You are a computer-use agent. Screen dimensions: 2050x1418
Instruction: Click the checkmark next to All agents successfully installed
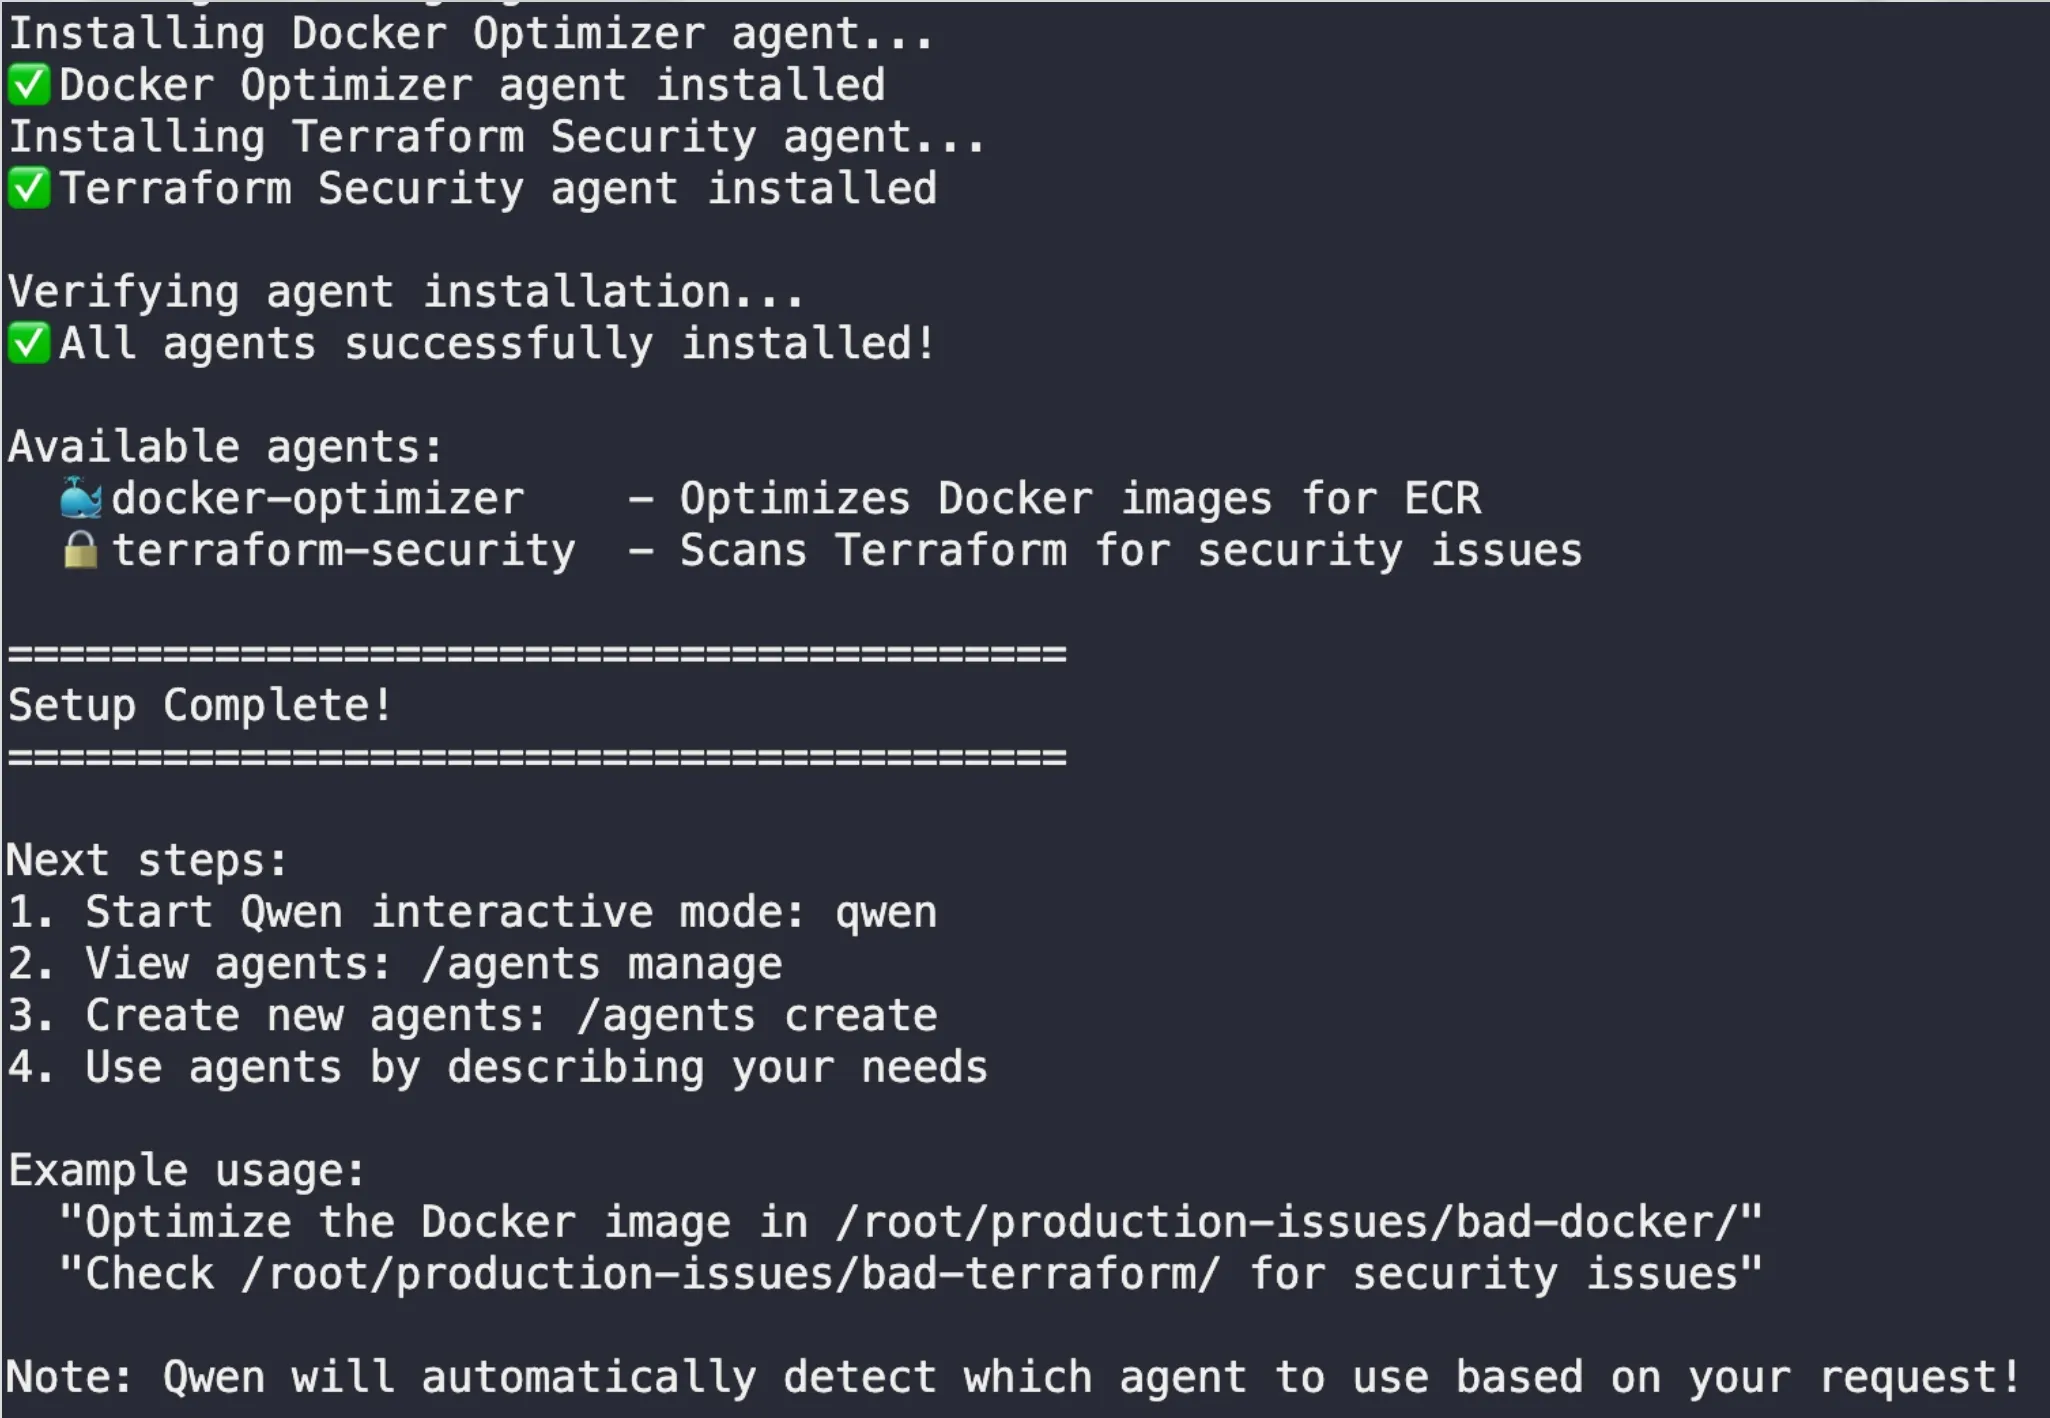point(29,343)
